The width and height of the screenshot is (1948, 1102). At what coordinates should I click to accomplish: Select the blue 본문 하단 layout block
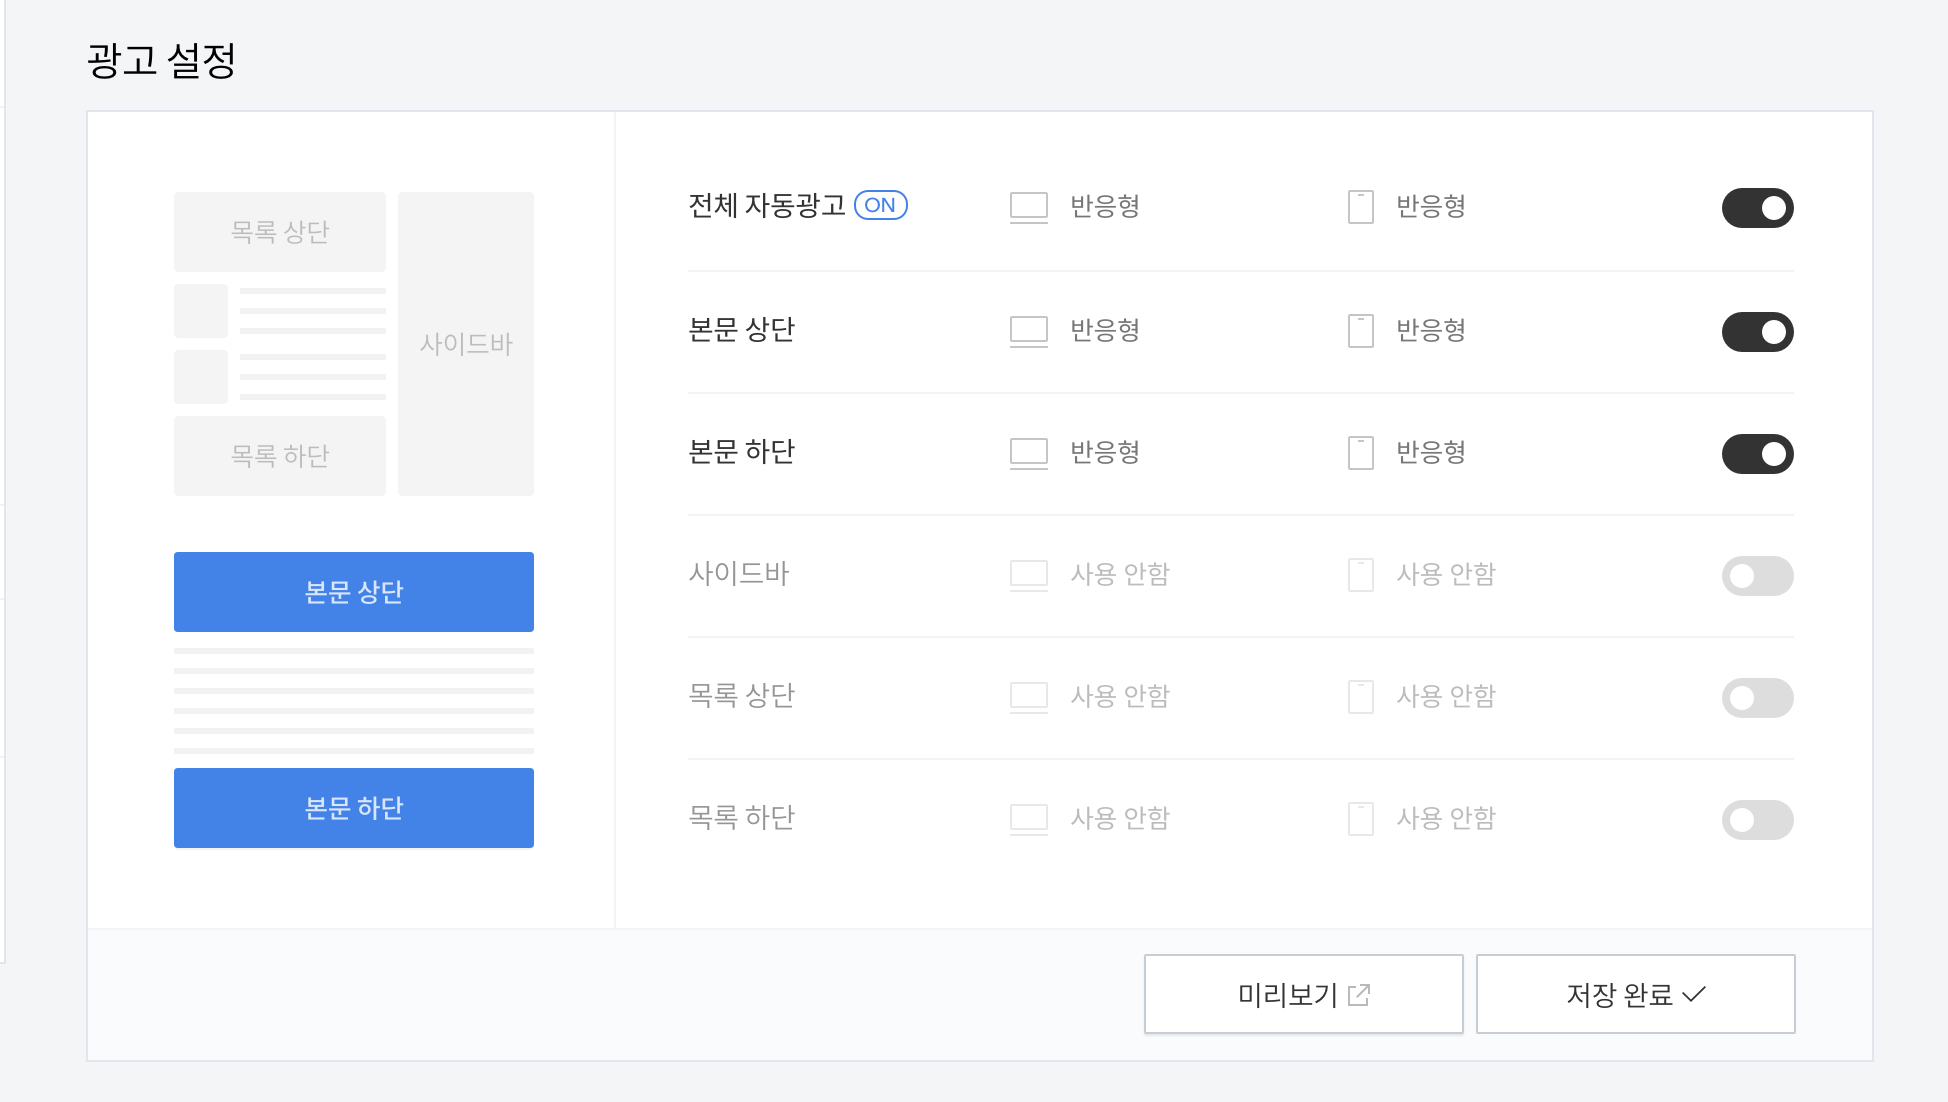(x=353, y=808)
